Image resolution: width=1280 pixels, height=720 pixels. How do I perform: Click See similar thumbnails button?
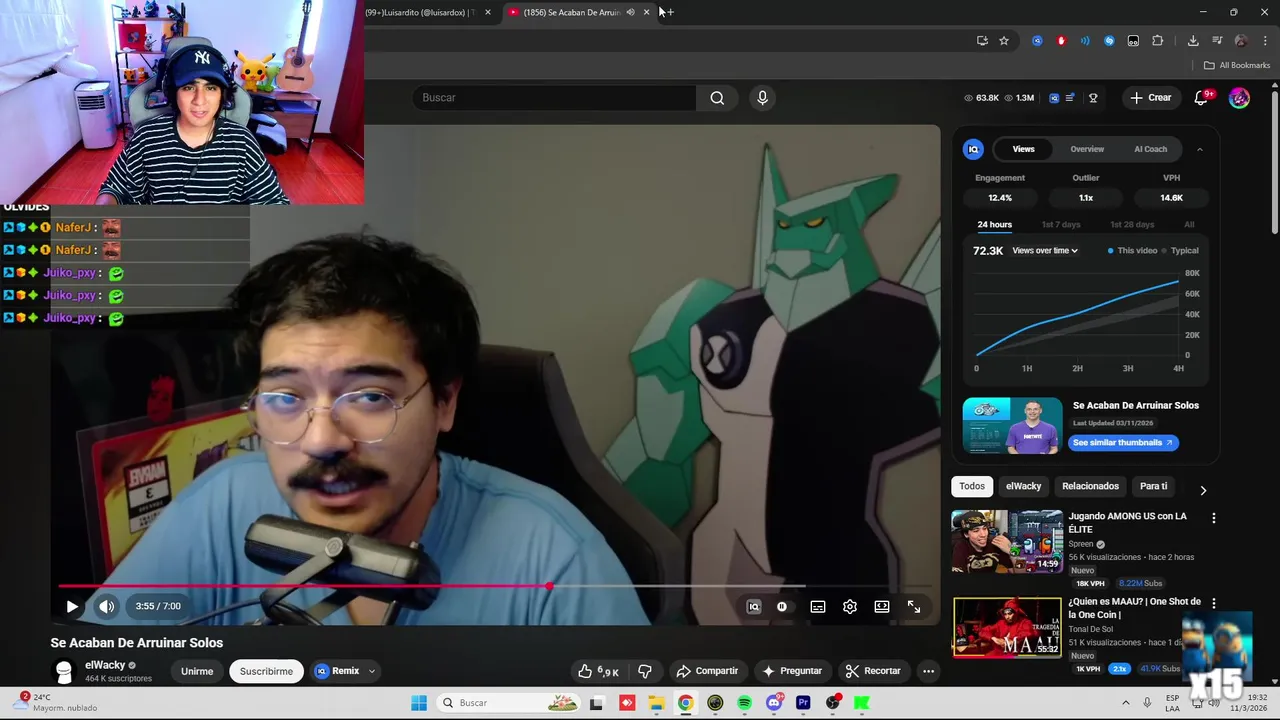pyautogui.click(x=1123, y=442)
